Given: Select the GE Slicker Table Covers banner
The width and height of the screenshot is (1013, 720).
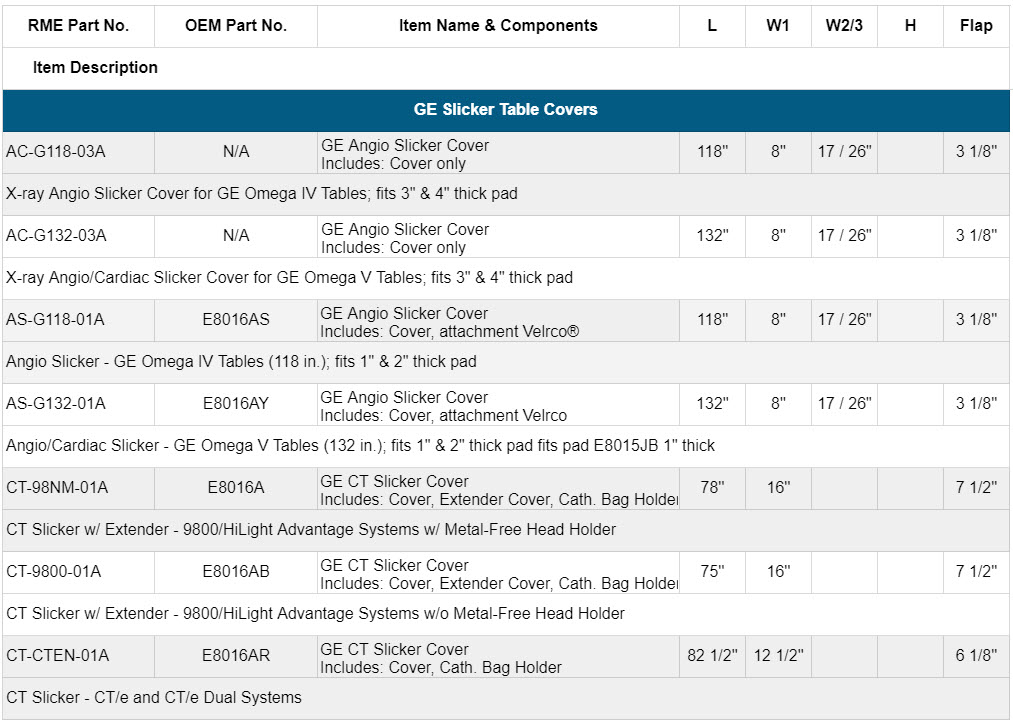Looking at the screenshot, I should click(506, 110).
